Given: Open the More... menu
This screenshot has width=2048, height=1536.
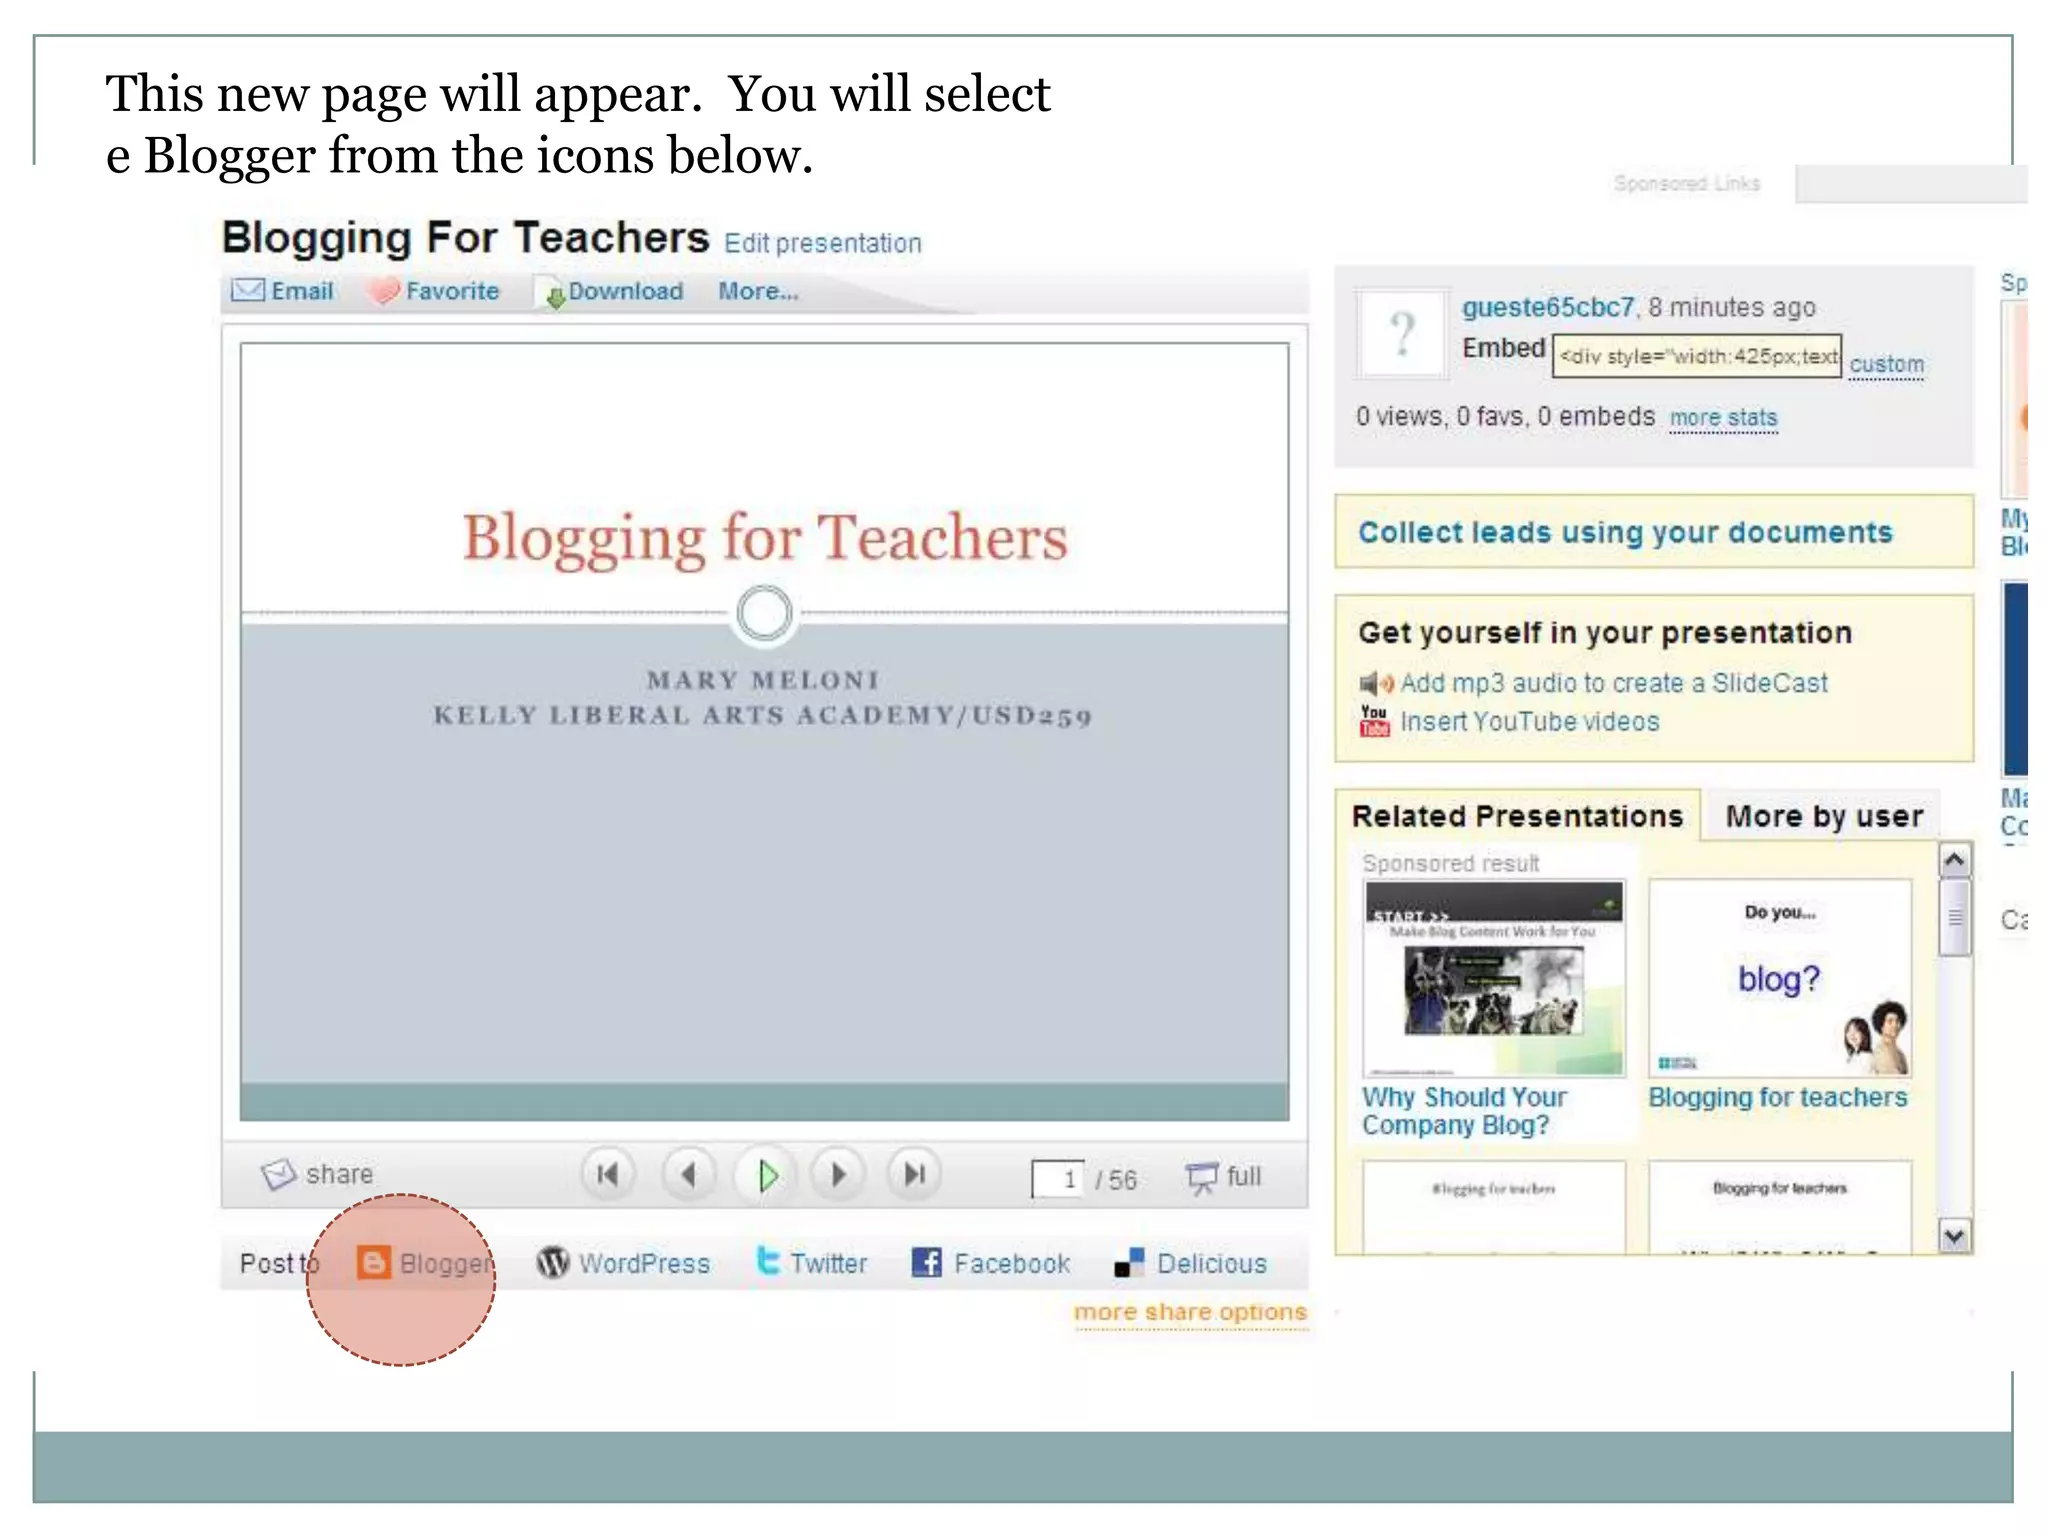Looking at the screenshot, I should pos(758,291).
